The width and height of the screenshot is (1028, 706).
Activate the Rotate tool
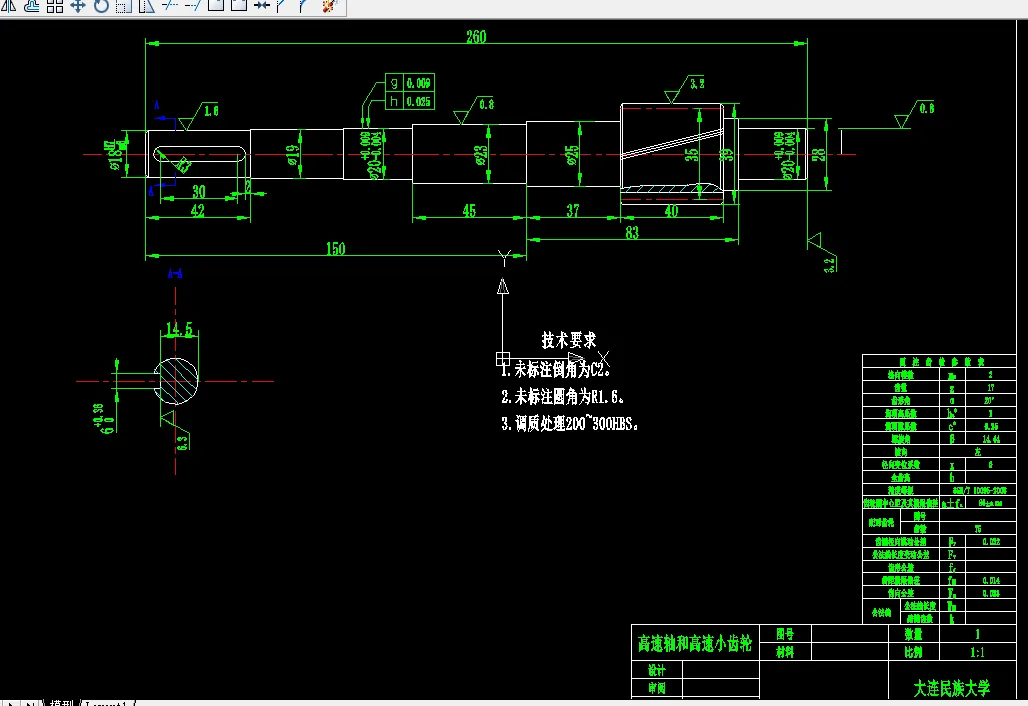pyautogui.click(x=101, y=6)
